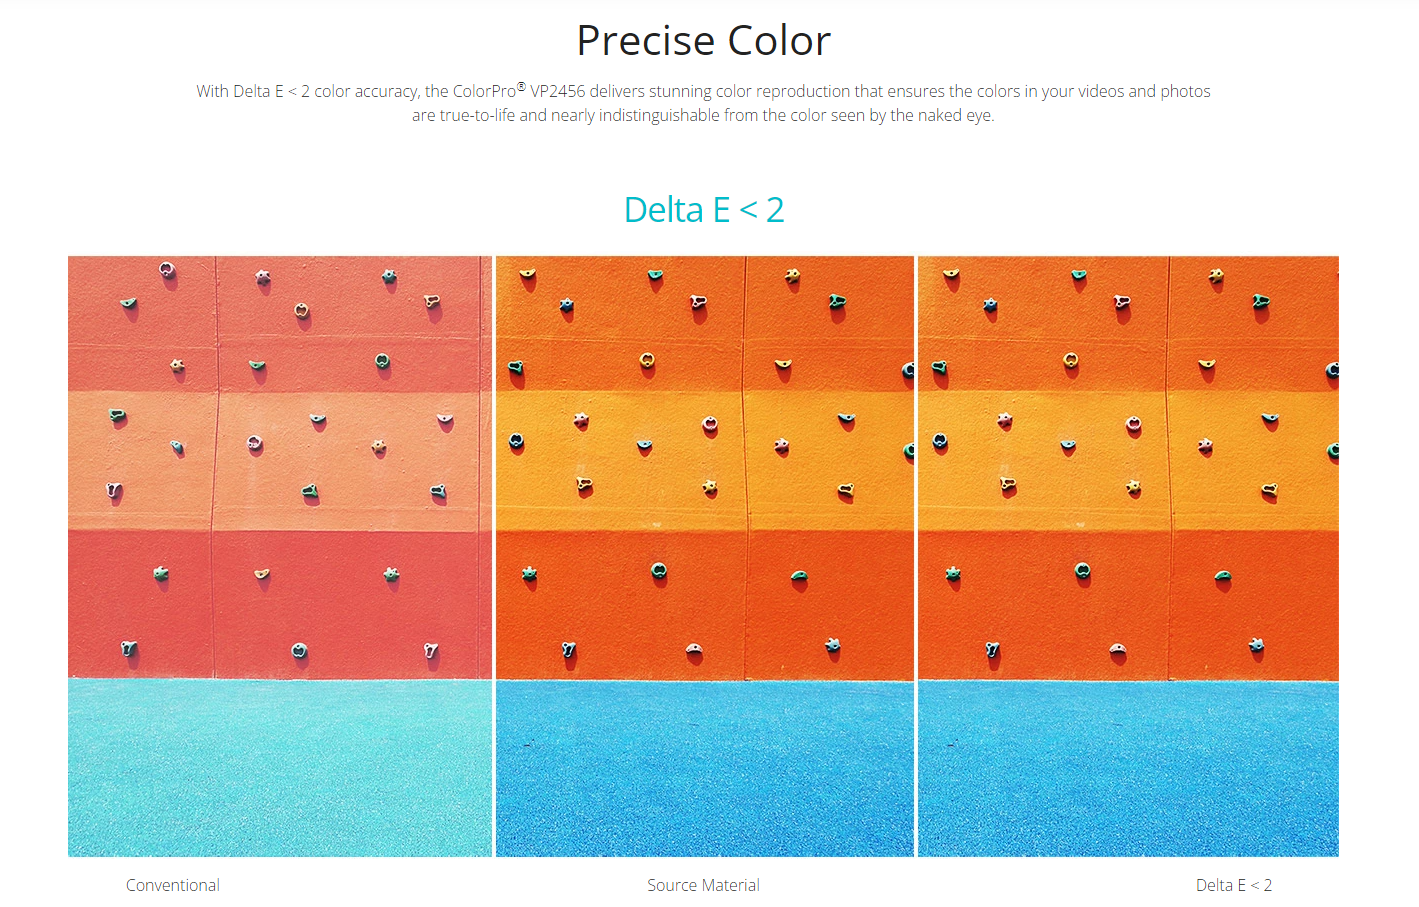Image resolution: width=1419 pixels, height=907 pixels.
Task: Click the ColorPro word in the description
Action: click(x=484, y=92)
